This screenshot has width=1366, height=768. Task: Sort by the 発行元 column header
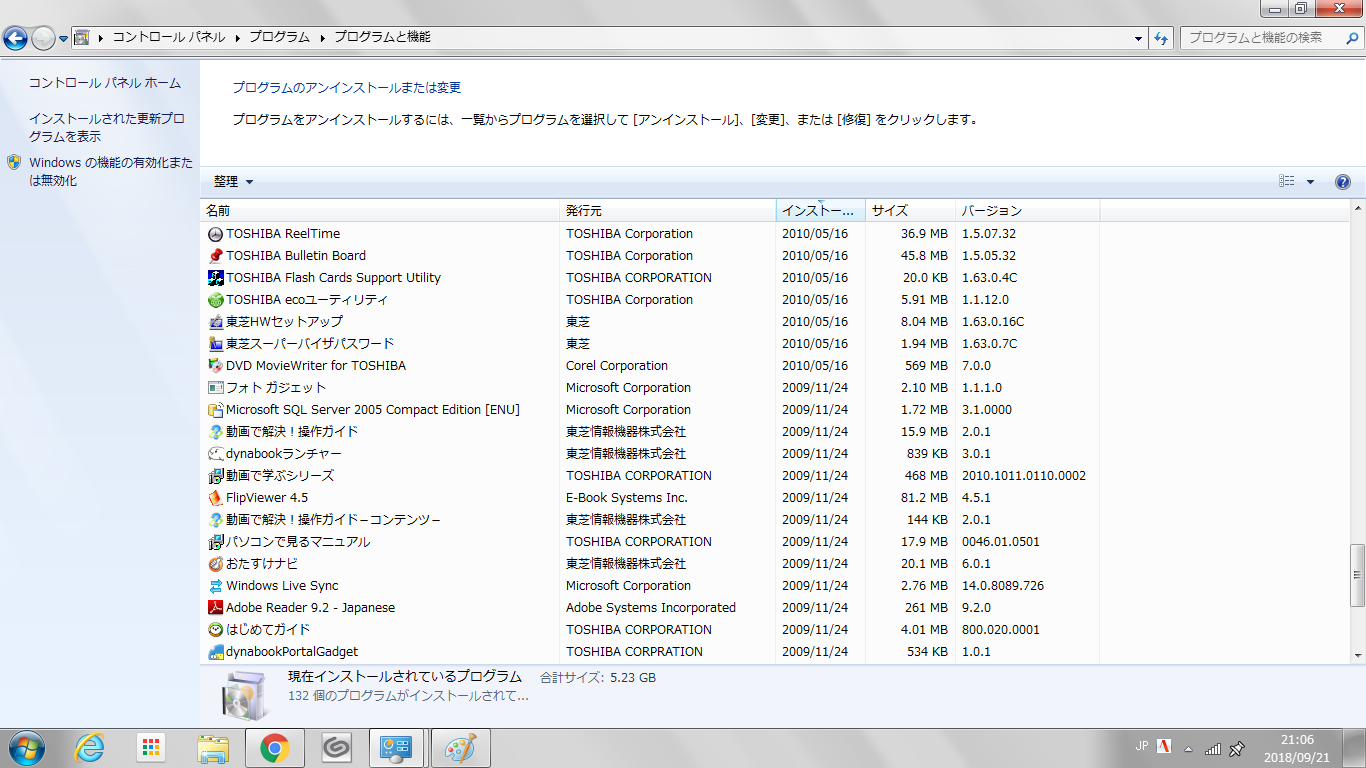[668, 210]
